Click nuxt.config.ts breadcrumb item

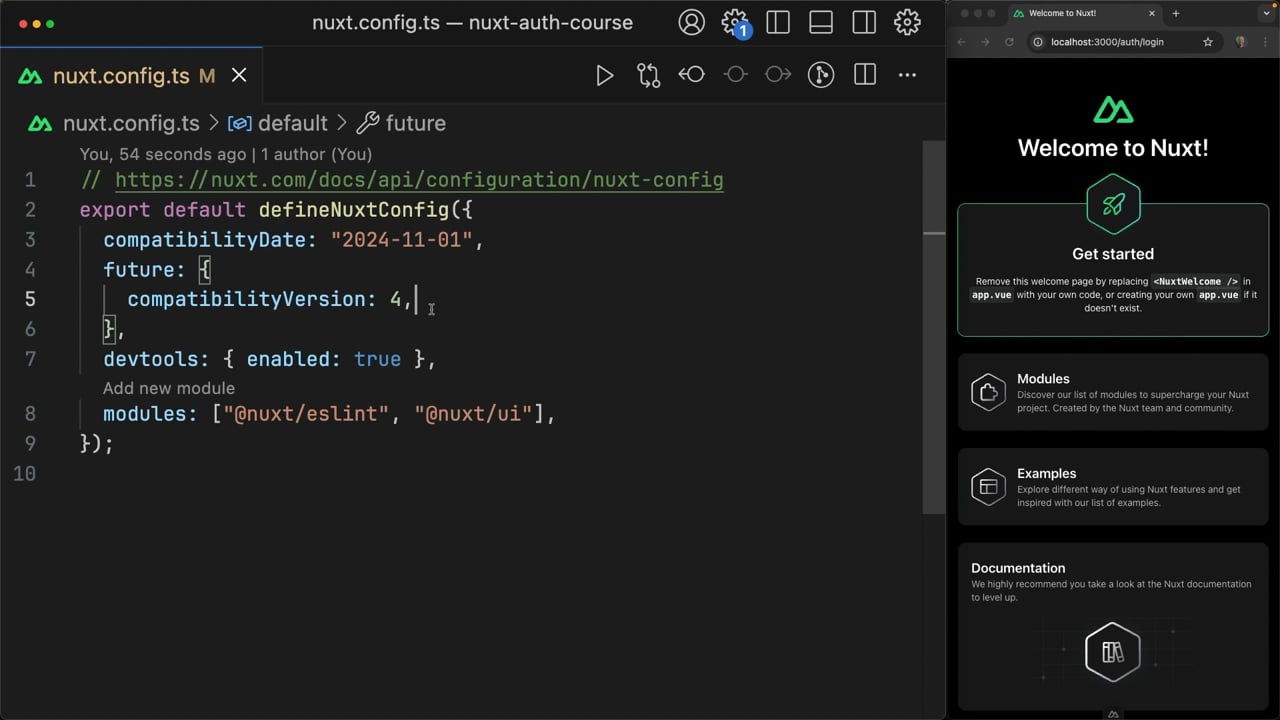coord(131,123)
